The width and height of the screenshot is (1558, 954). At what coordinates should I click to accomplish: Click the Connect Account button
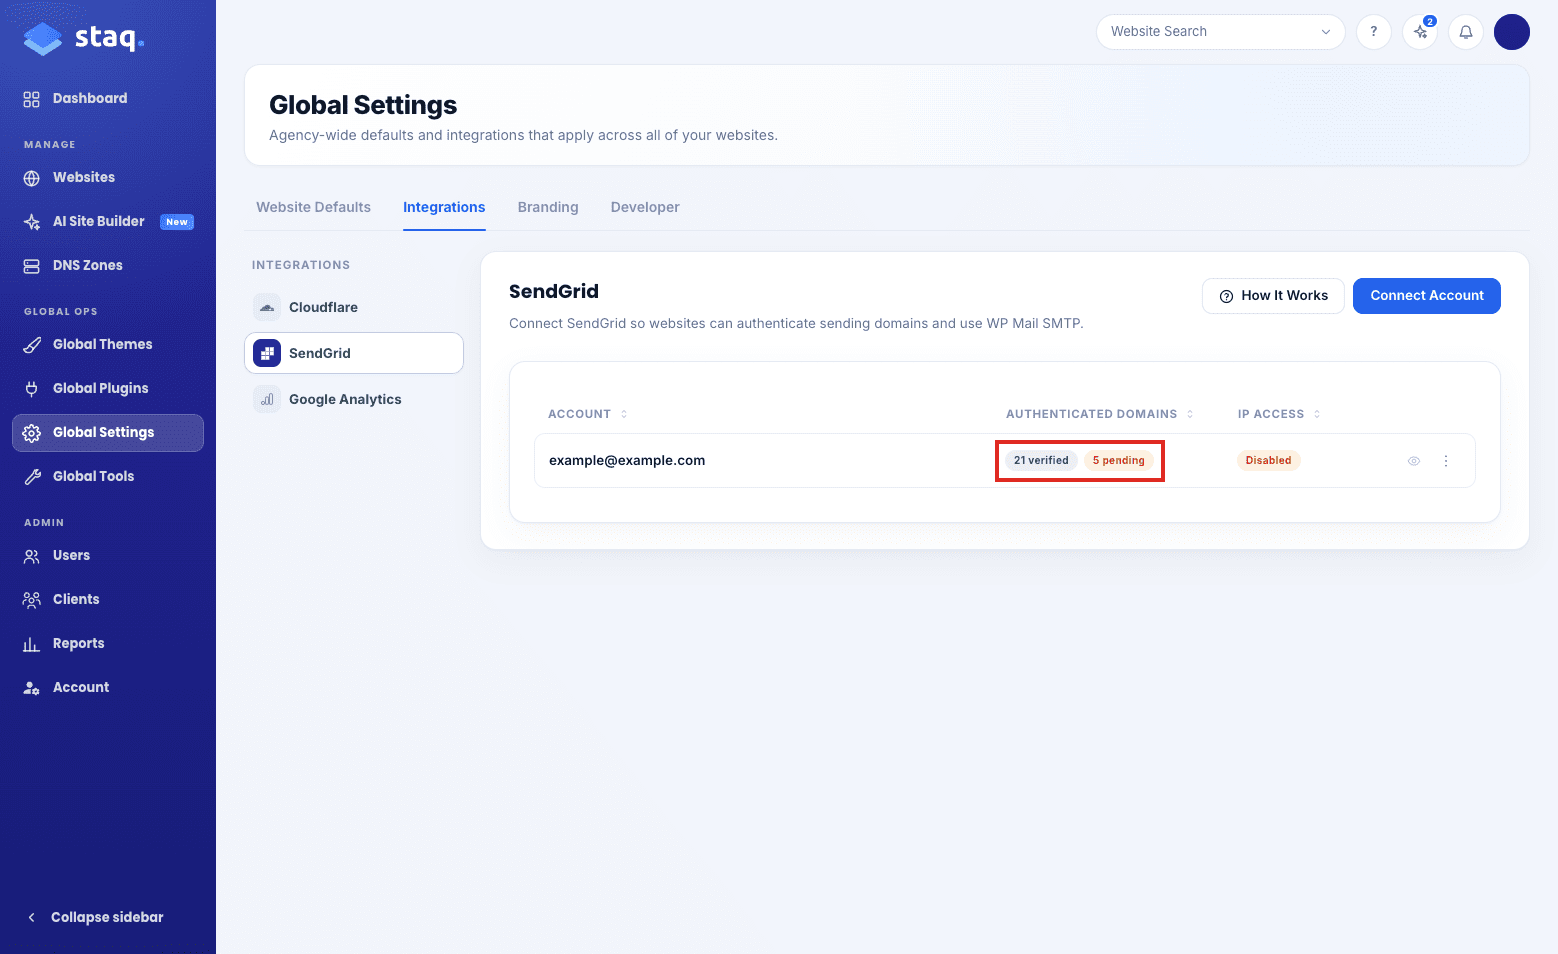point(1427,296)
